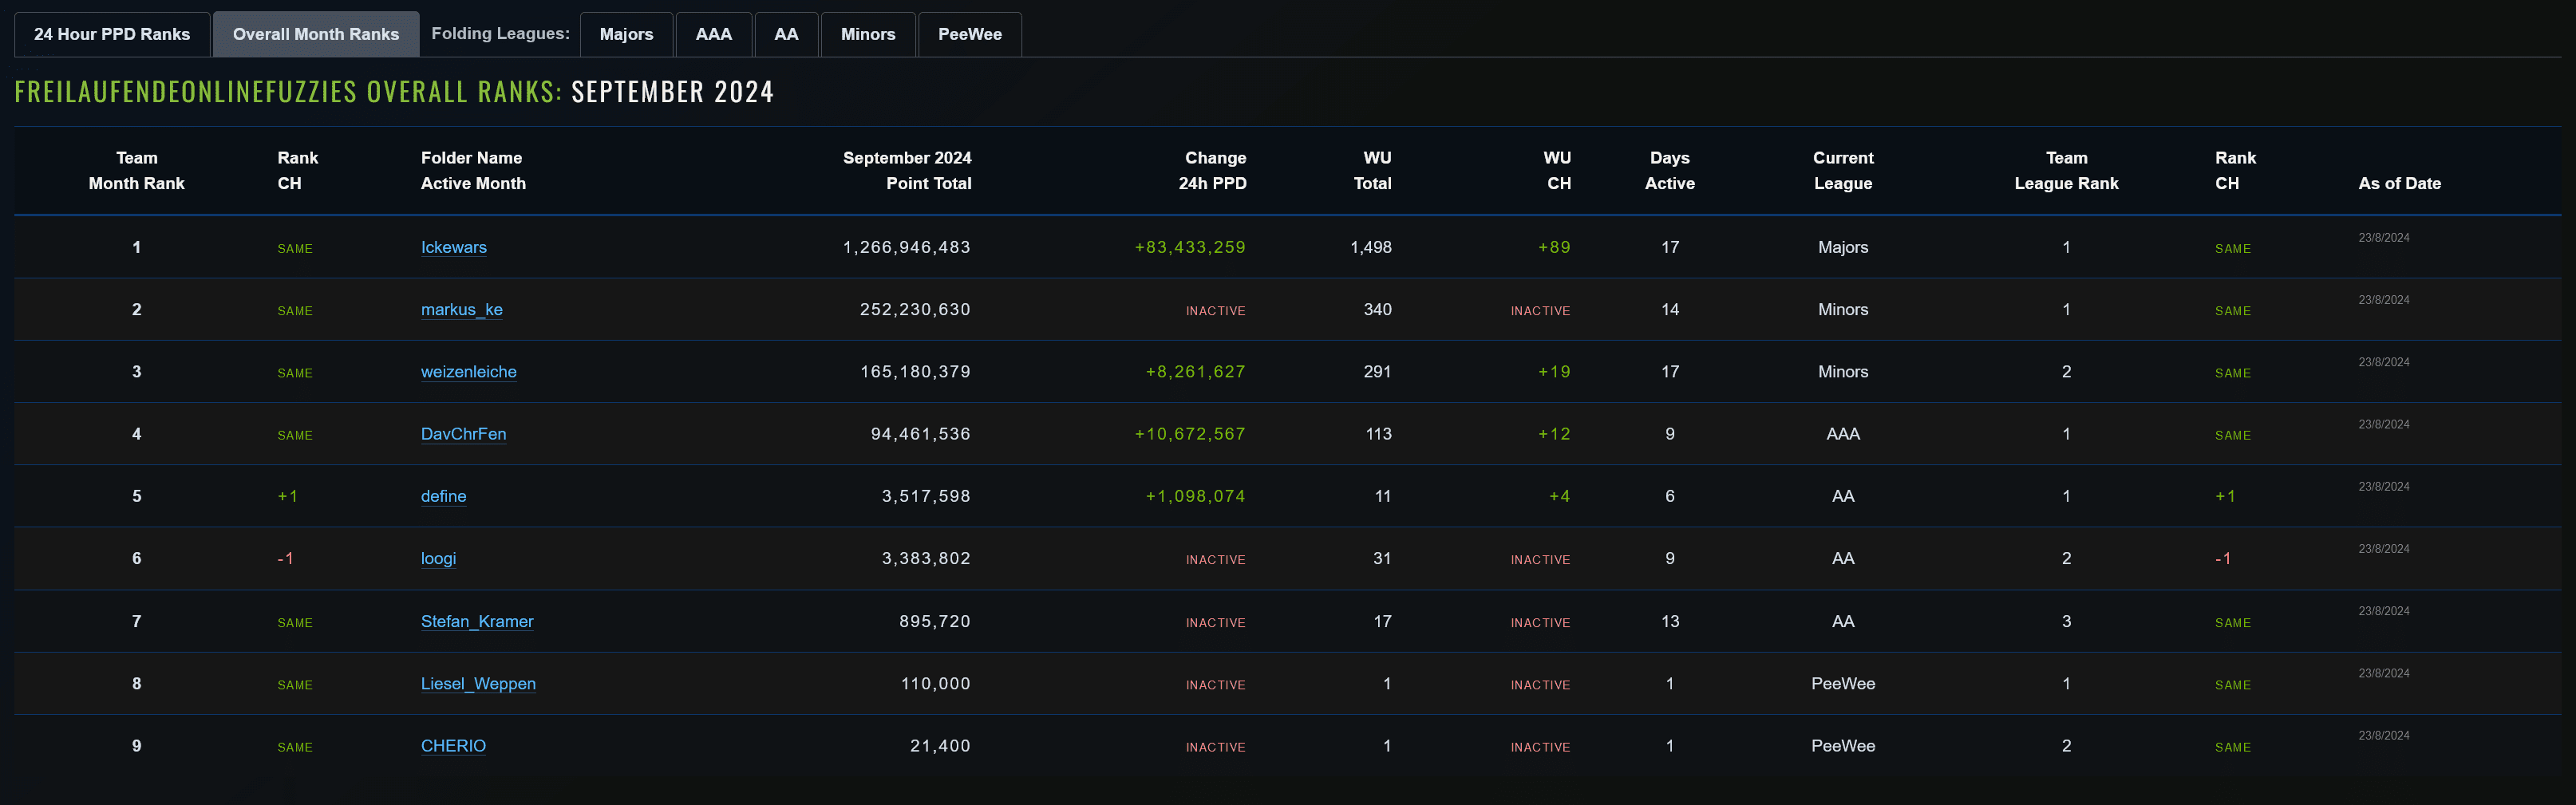Click the WU total 1,498 cell
The width and height of the screenshot is (2576, 805).
[x=1371, y=247]
